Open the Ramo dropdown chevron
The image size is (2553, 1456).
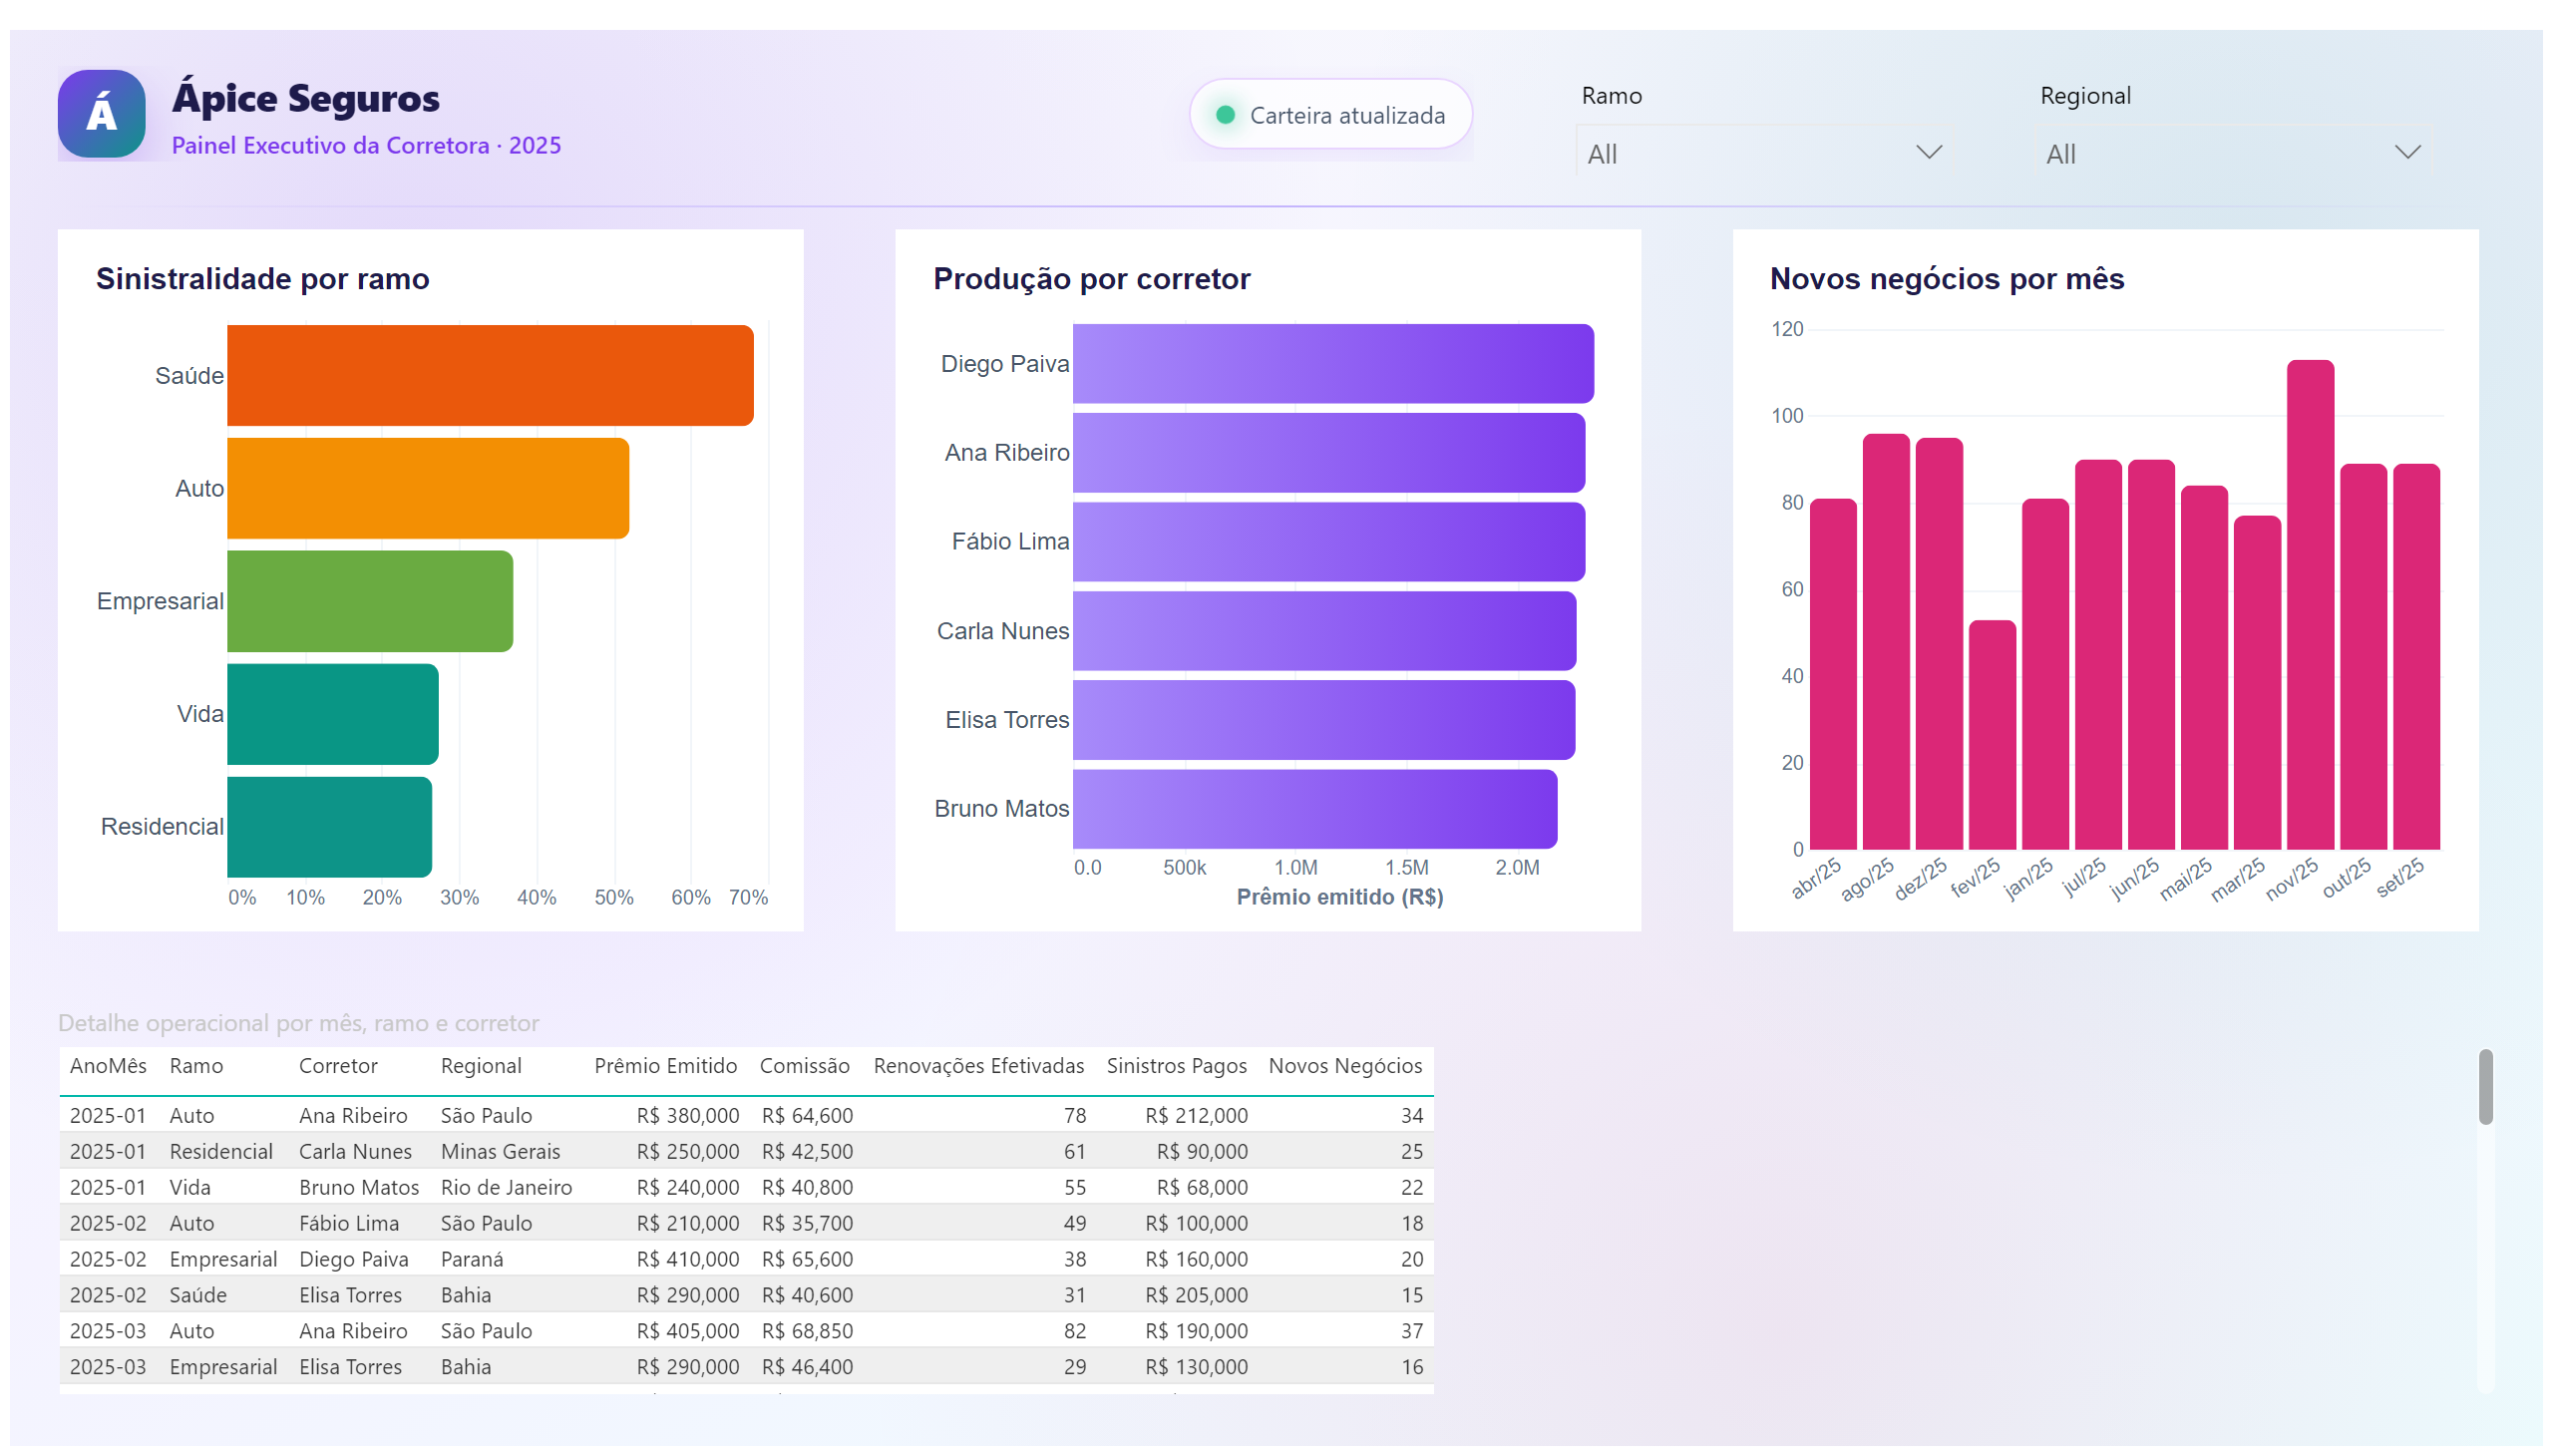point(1927,152)
